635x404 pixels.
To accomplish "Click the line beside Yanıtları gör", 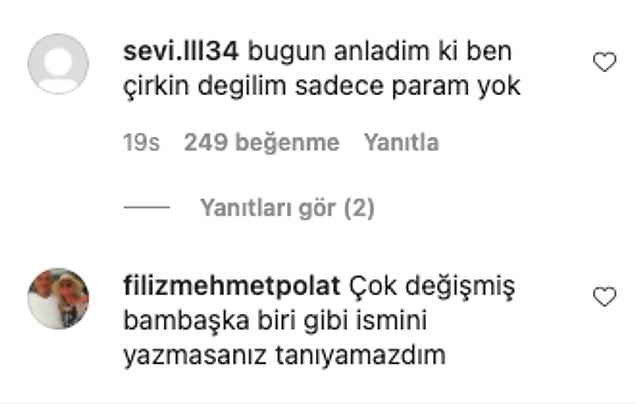I will tap(147, 207).
